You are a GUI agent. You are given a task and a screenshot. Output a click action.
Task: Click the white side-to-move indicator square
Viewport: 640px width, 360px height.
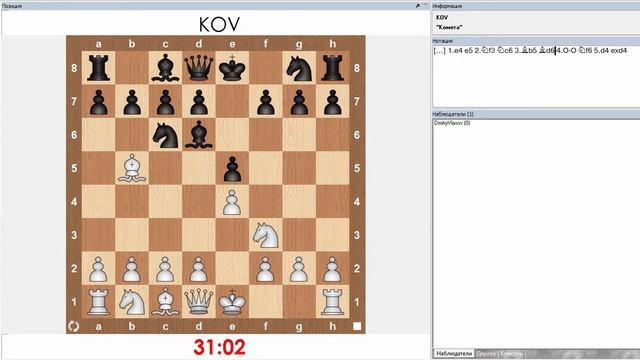coord(357,326)
